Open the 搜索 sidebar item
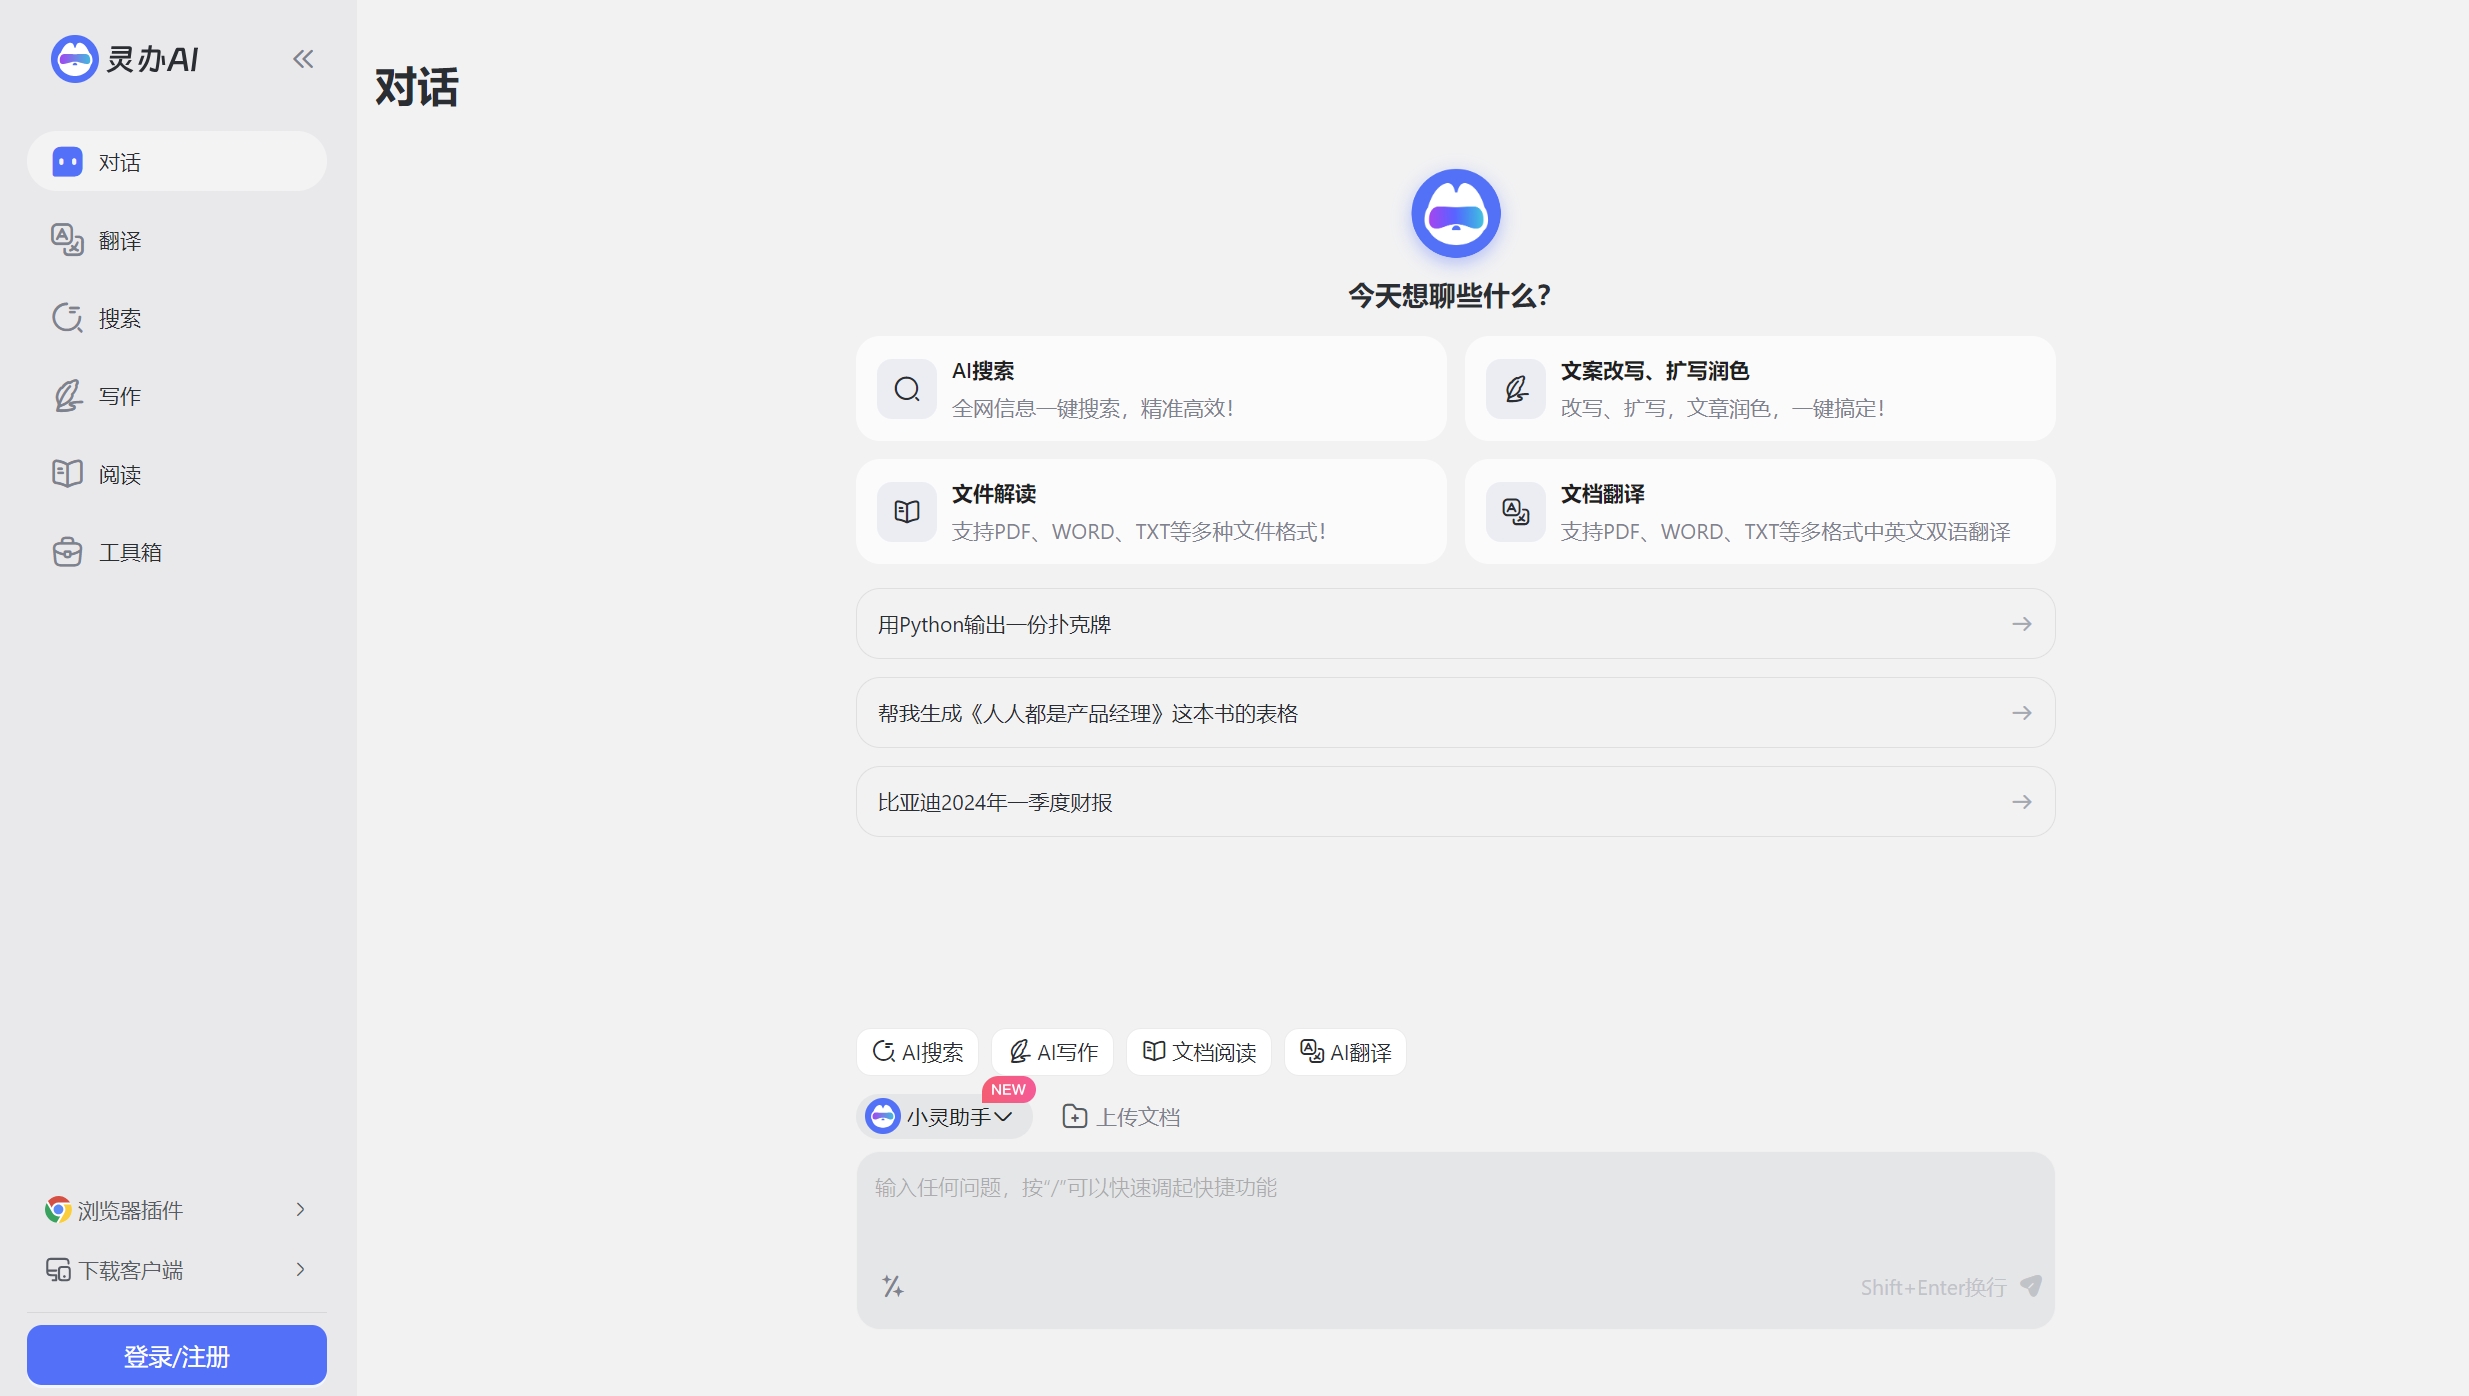2469x1396 pixels. click(x=177, y=318)
